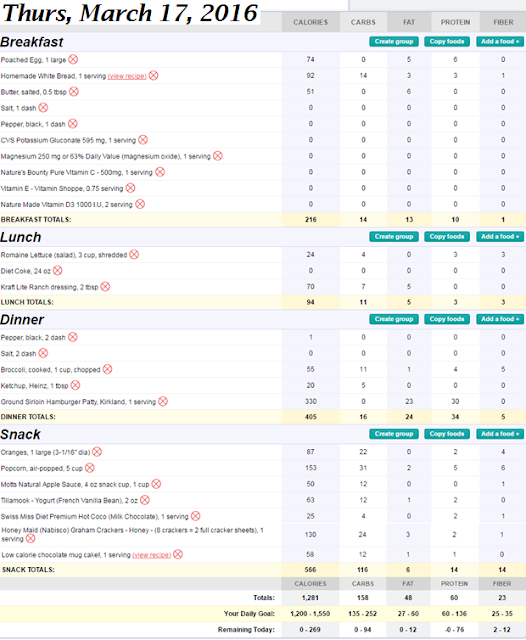
Task: Remove Poached Egg entry with its red X
Action: tap(73, 60)
